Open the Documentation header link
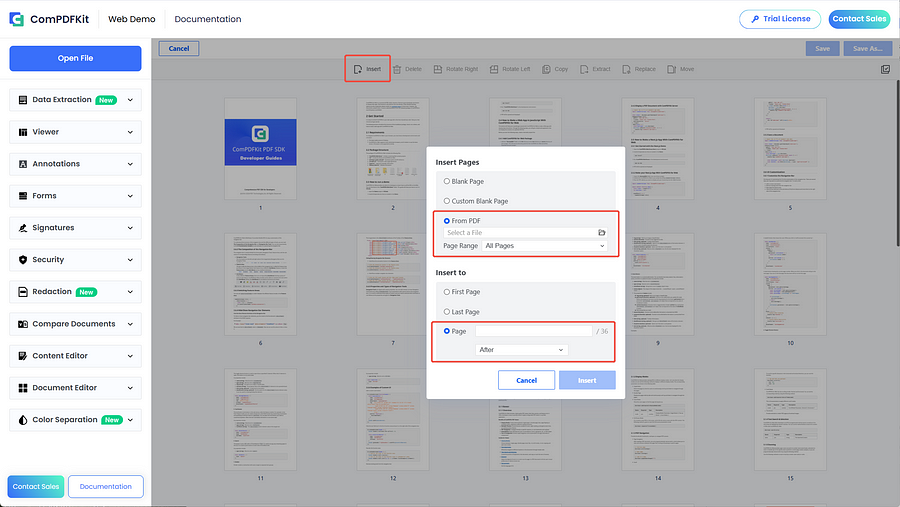The width and height of the screenshot is (900, 507). pyautogui.click(x=208, y=19)
